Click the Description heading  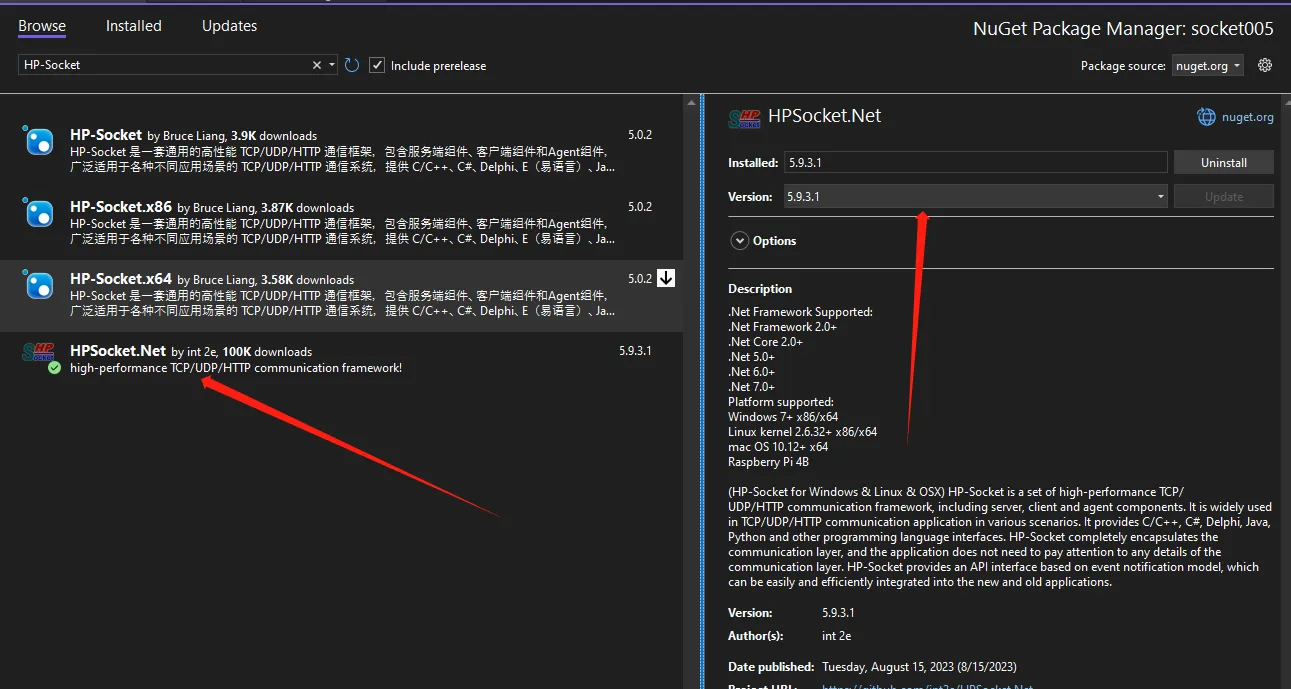point(760,289)
